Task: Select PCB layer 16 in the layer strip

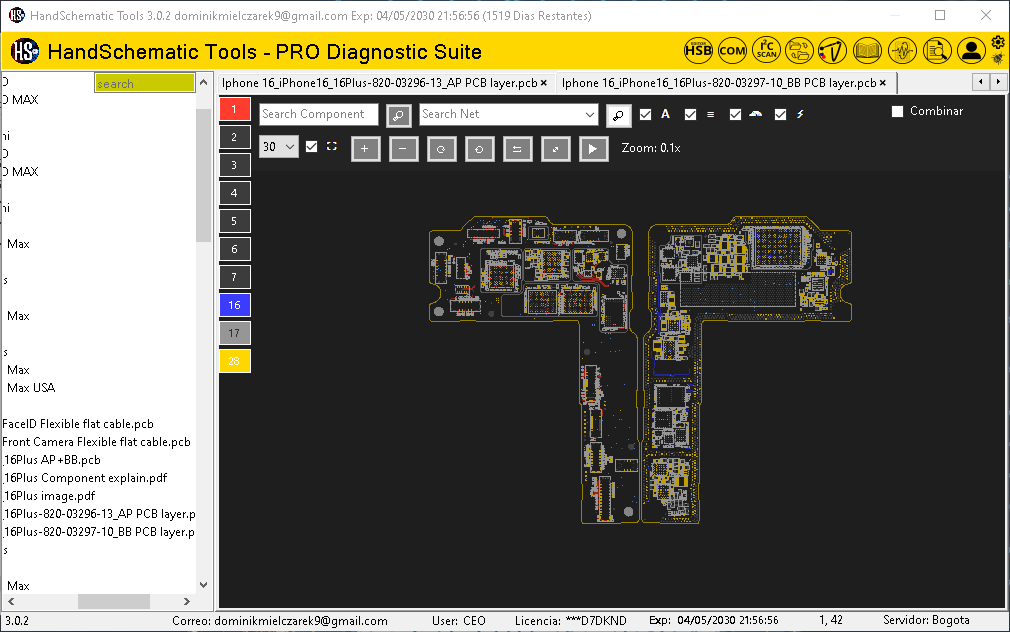Action: click(234, 304)
